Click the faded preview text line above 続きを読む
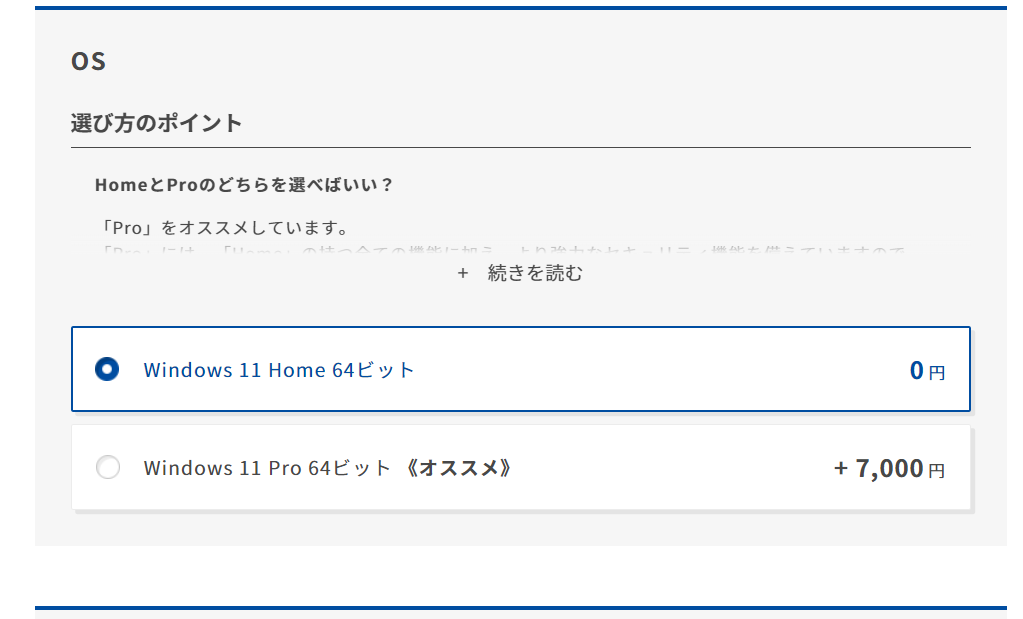The width and height of the screenshot is (1023, 619). point(500,250)
